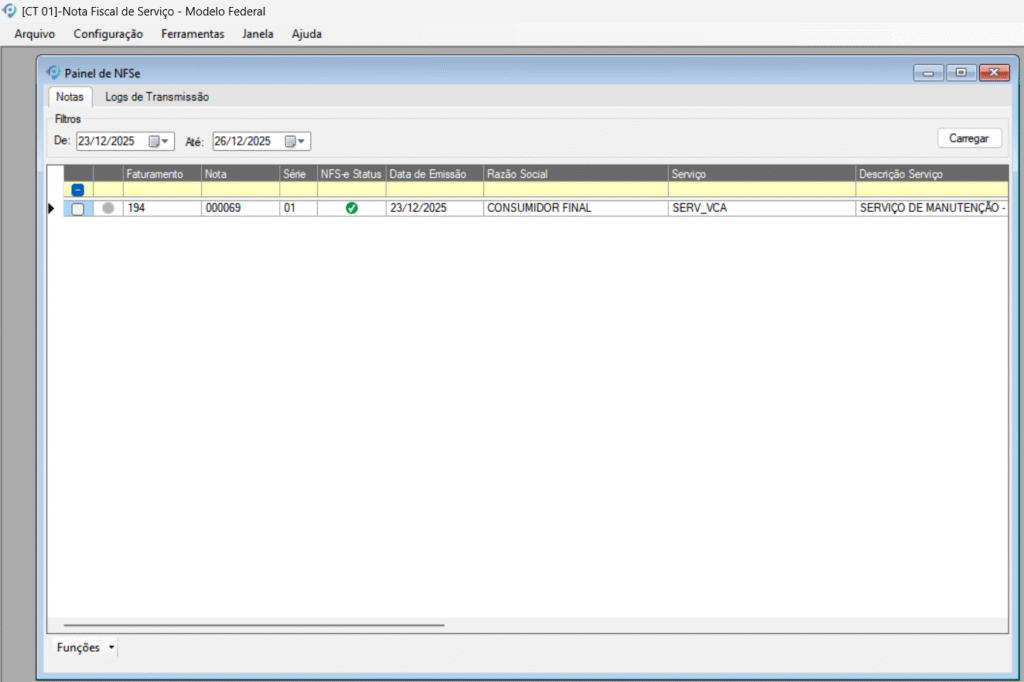Click the Carregar button
This screenshot has height=682, width=1024.
tap(968, 138)
